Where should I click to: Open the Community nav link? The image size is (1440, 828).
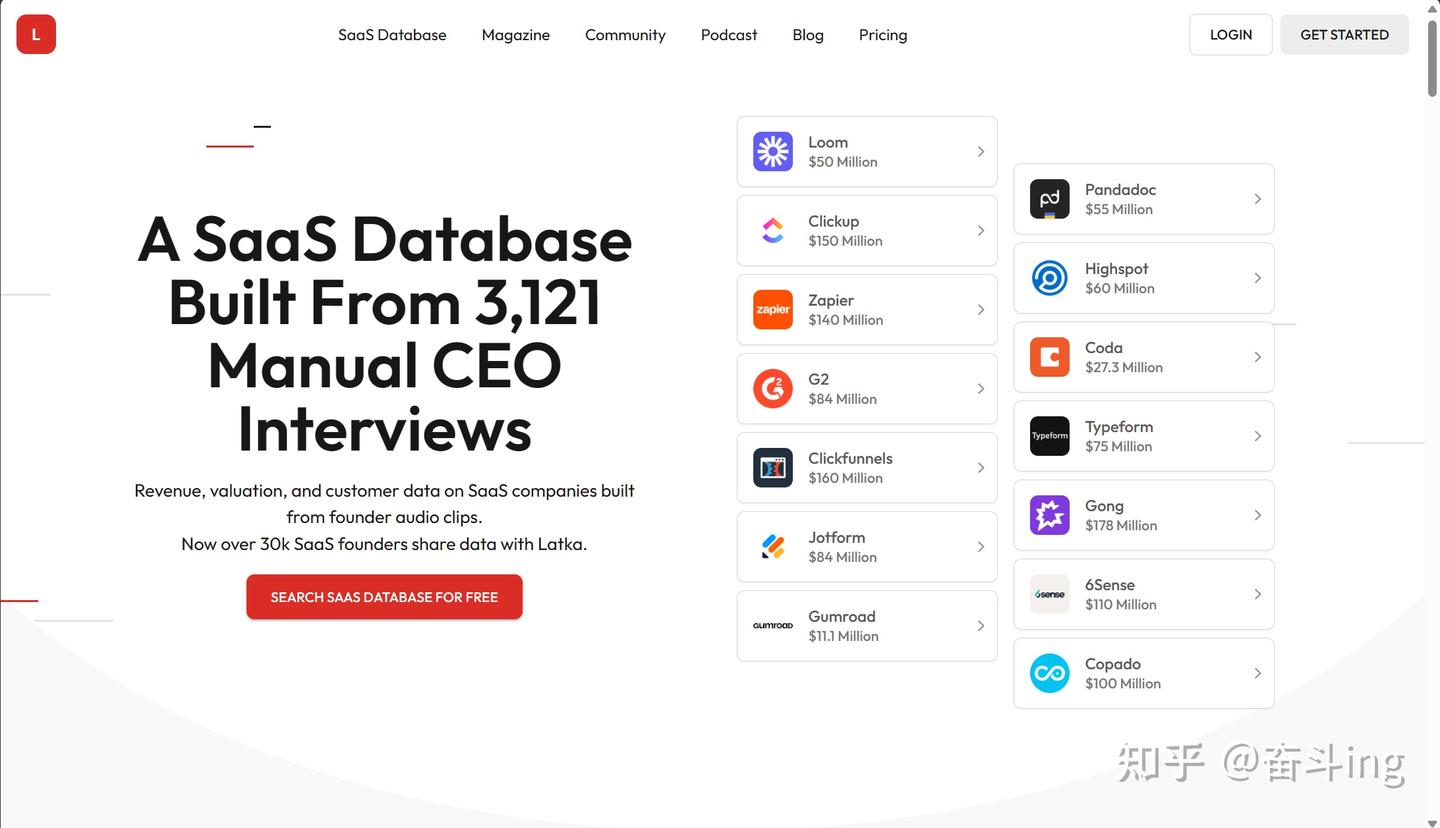click(625, 35)
